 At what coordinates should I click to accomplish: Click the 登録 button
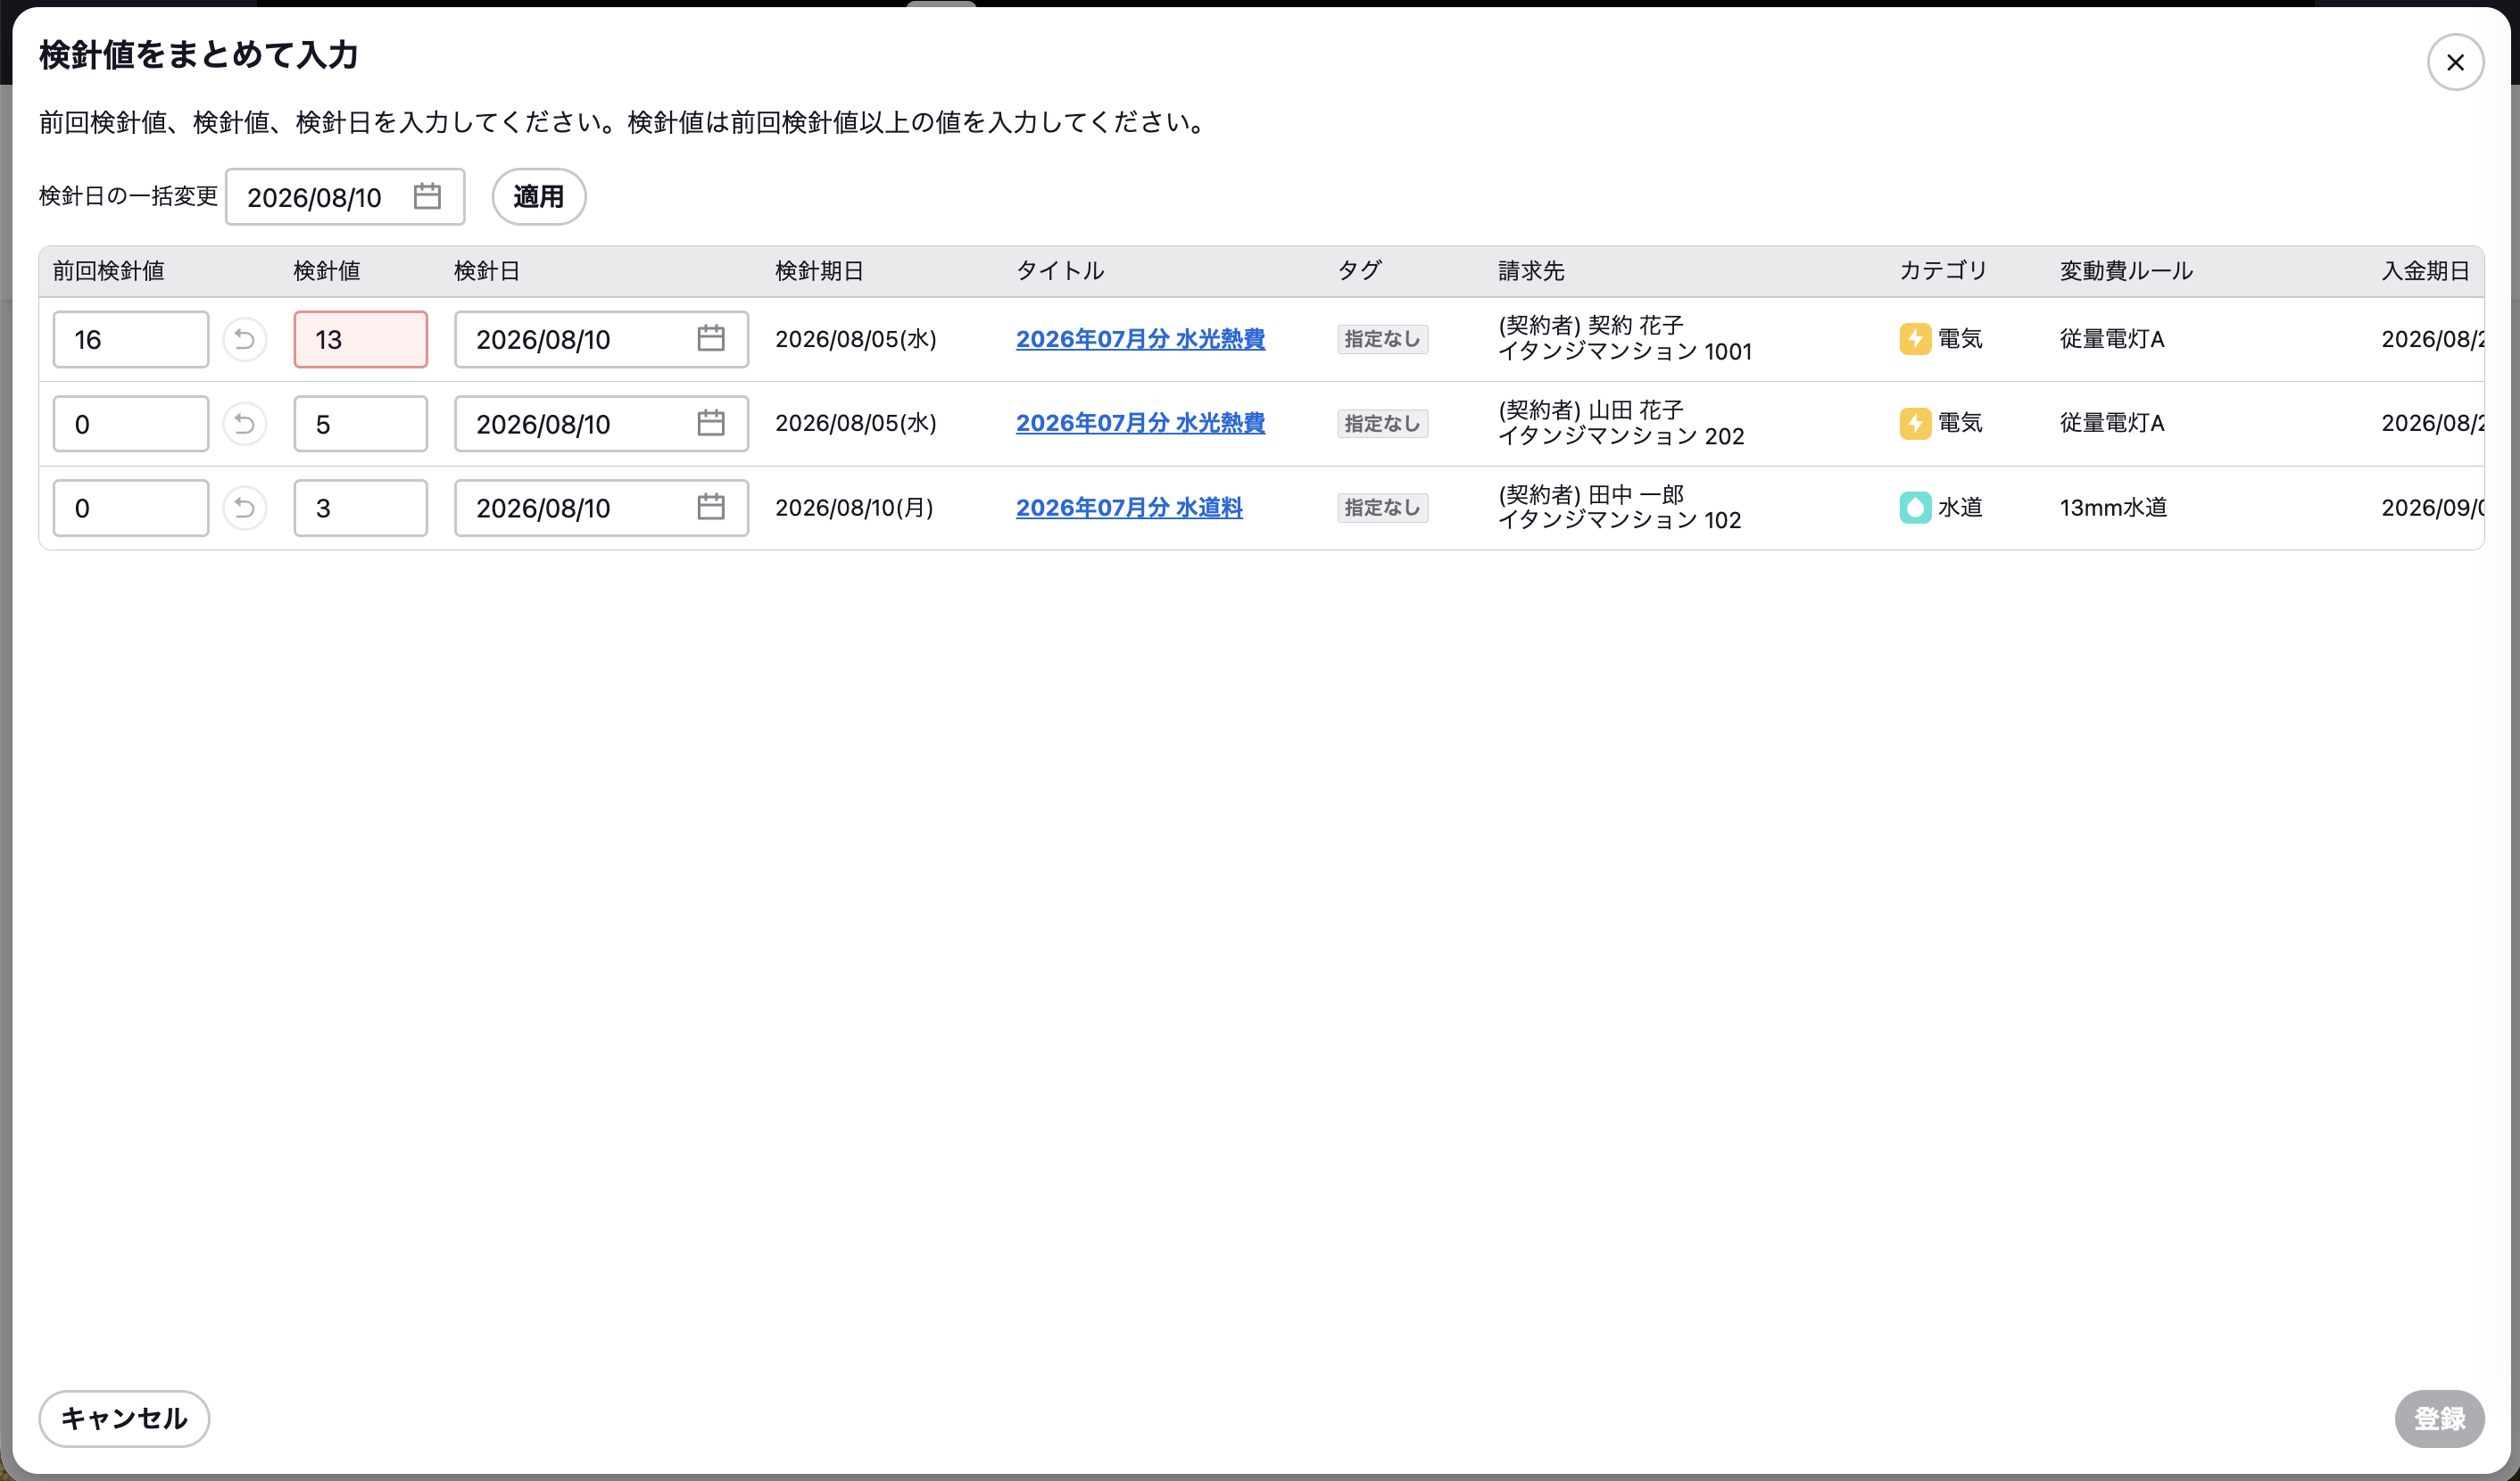[x=2439, y=1418]
